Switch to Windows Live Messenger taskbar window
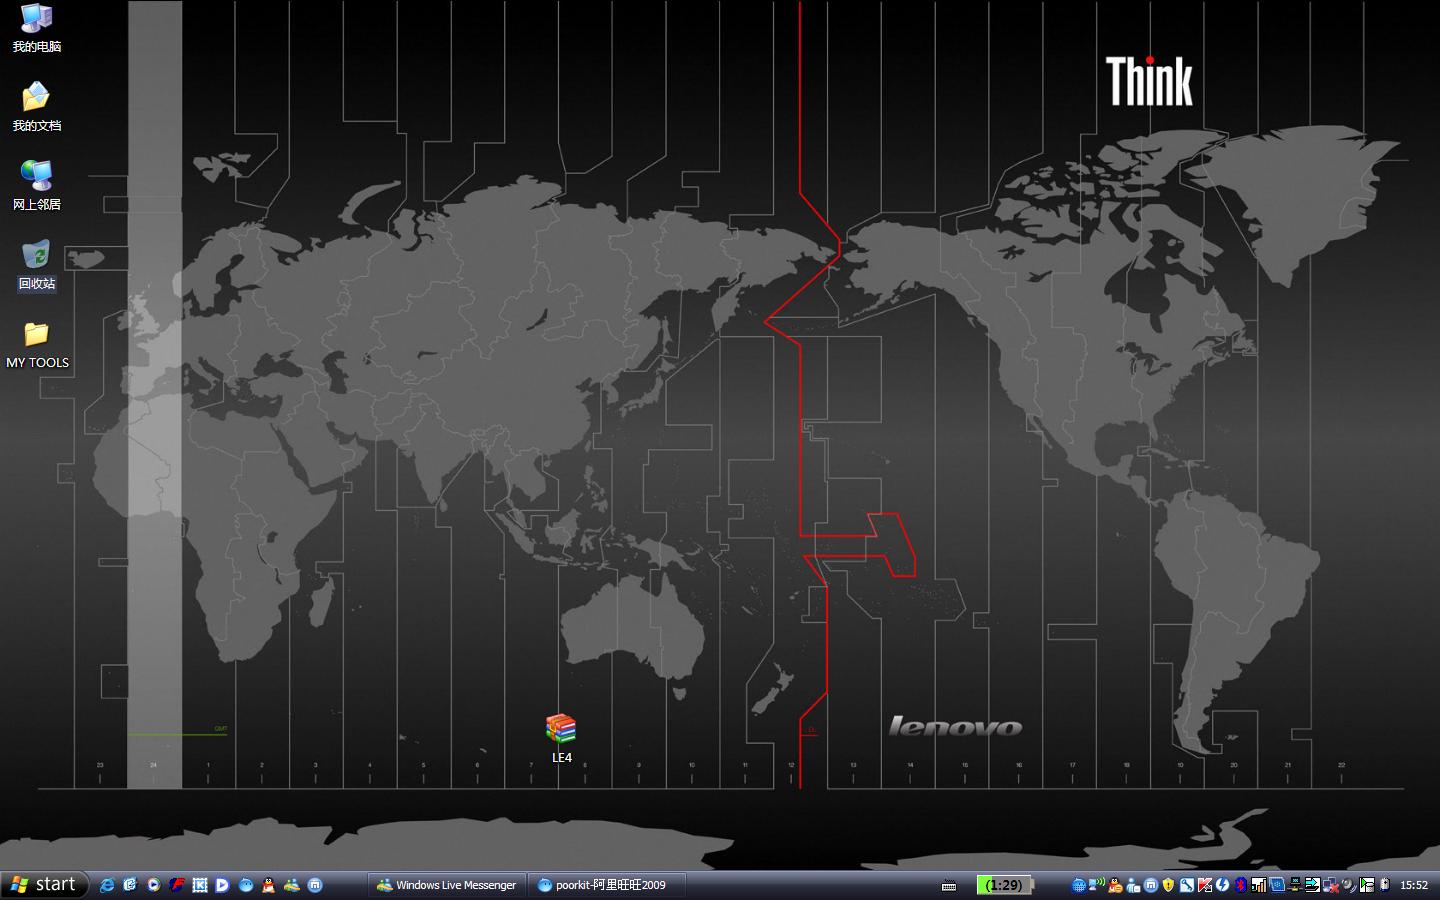 point(447,885)
